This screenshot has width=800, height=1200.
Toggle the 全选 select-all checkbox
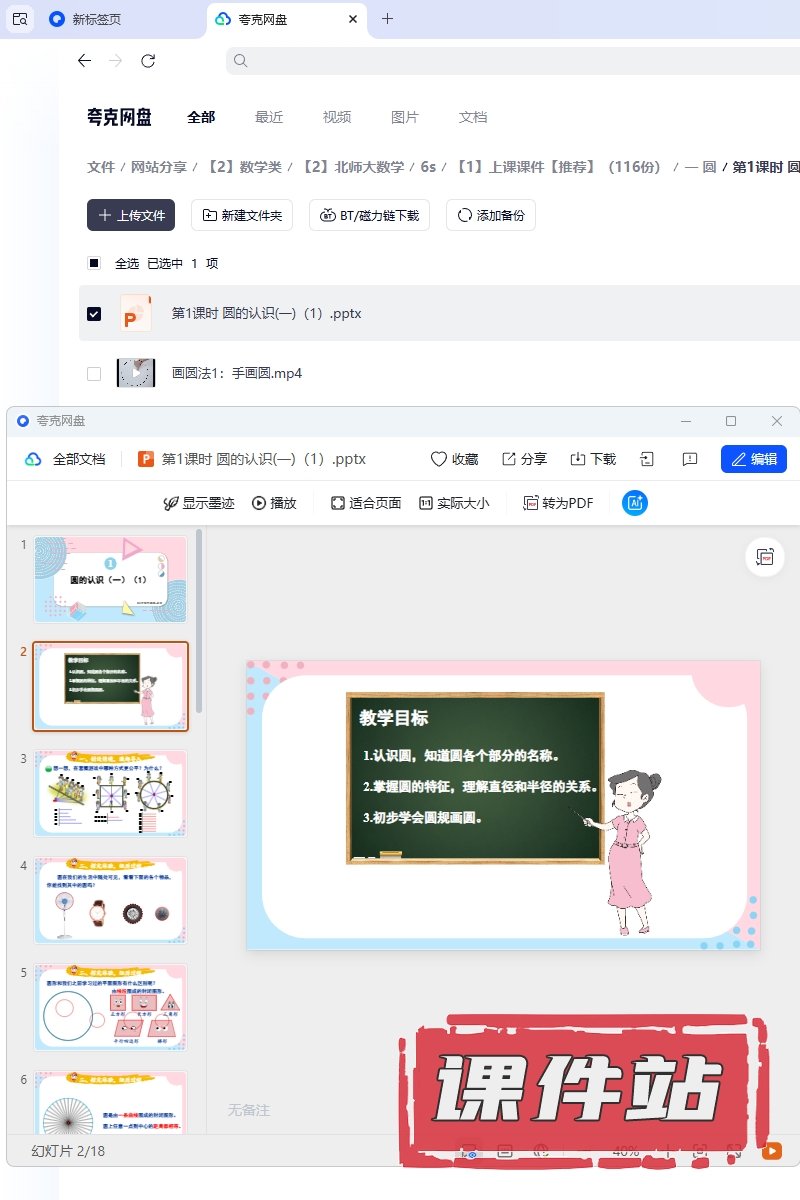tap(94, 264)
